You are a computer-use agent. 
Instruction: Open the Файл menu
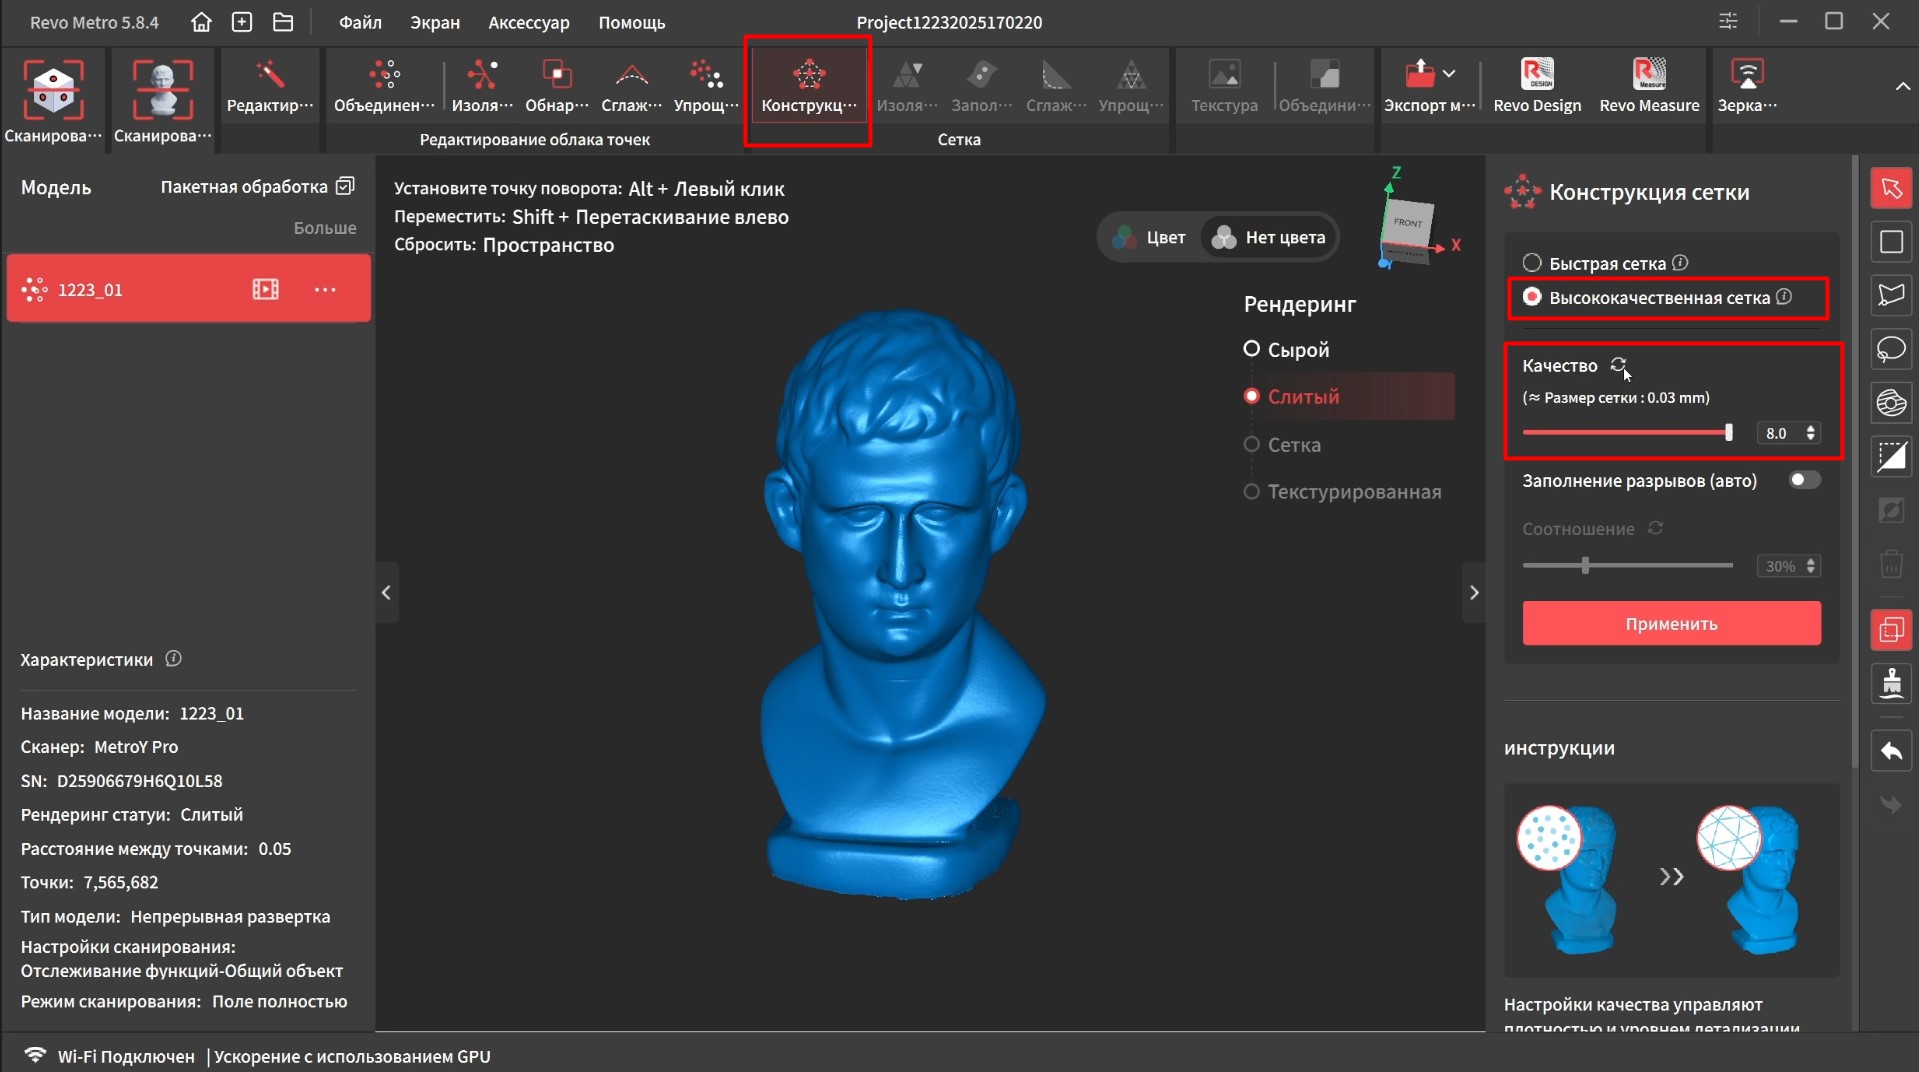pyautogui.click(x=360, y=22)
